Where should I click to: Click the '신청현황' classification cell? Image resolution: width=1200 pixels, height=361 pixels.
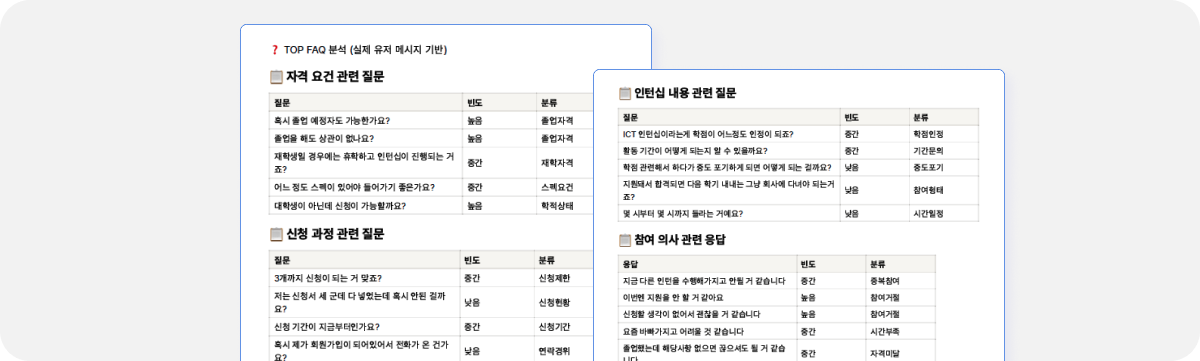pyautogui.click(x=555, y=301)
